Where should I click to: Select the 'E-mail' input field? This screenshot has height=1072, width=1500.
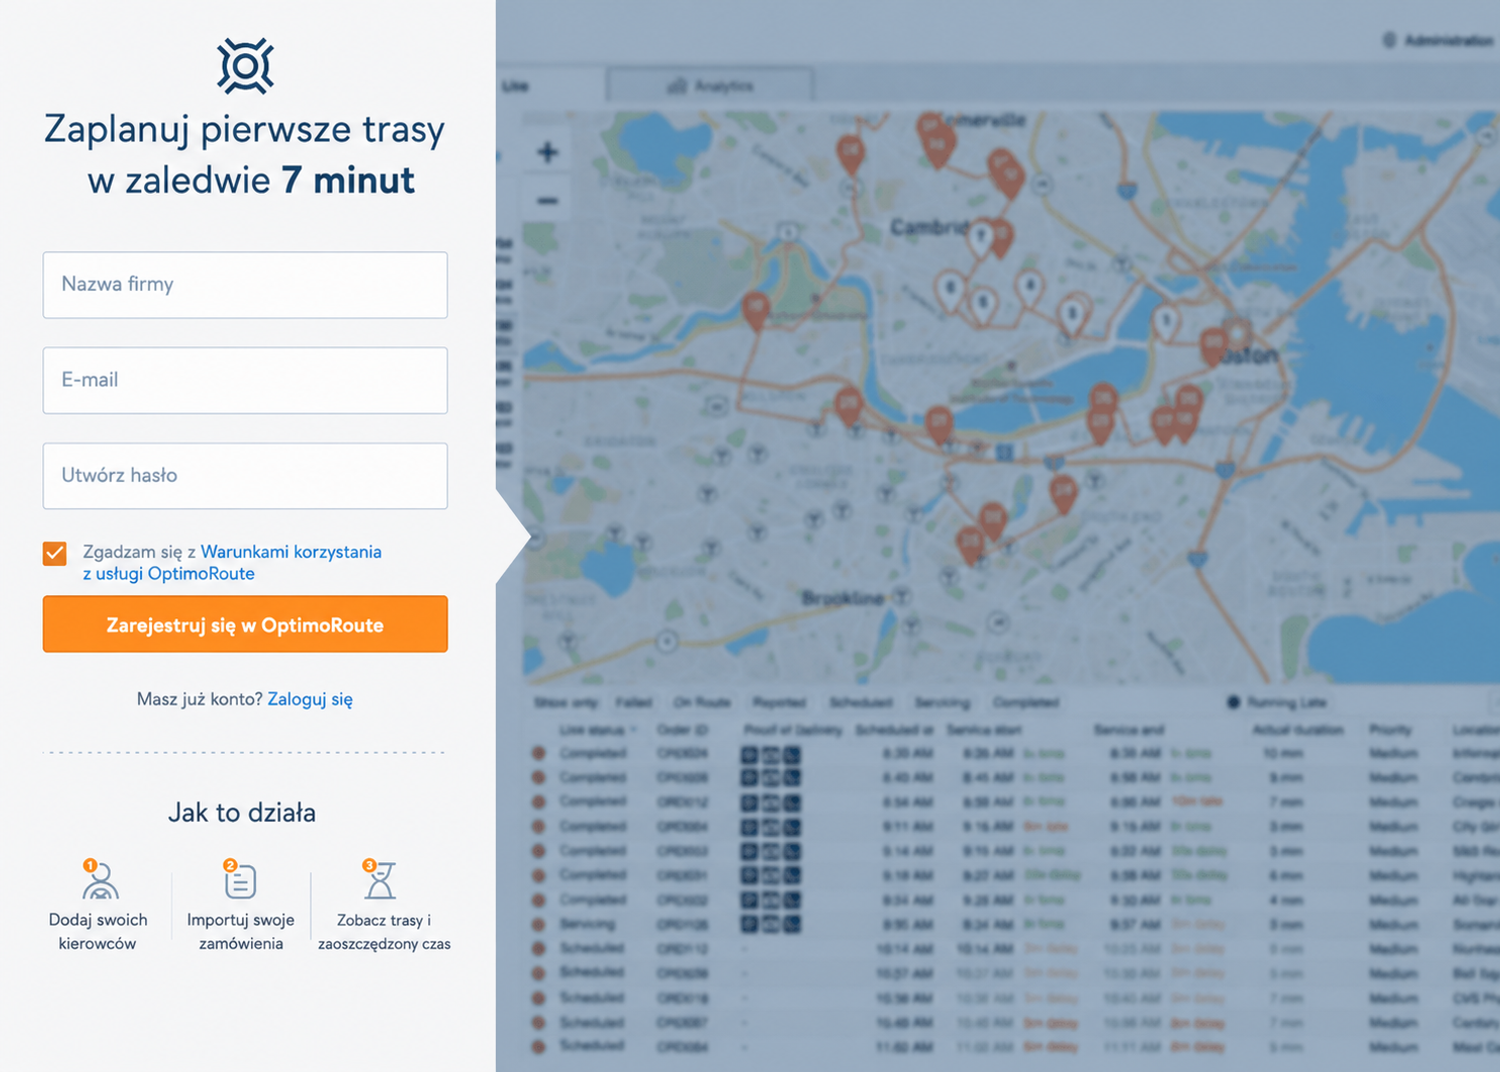tap(245, 380)
